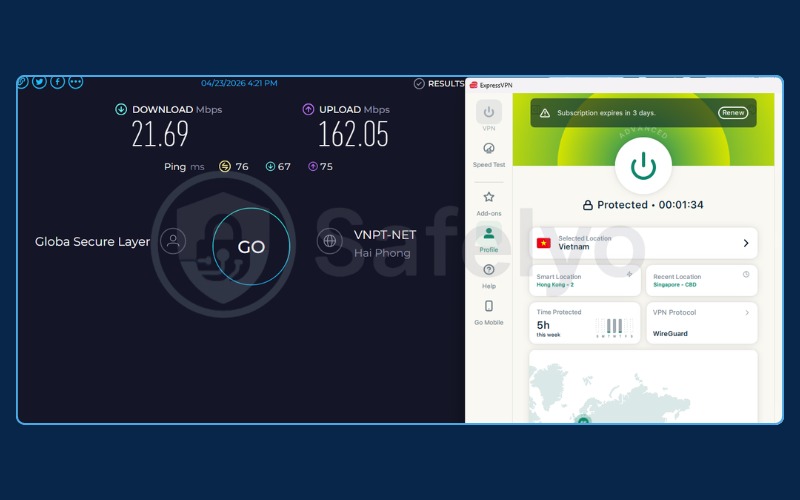Click the weekly usage bar chart
Screen dimensions: 800x500
point(615,328)
